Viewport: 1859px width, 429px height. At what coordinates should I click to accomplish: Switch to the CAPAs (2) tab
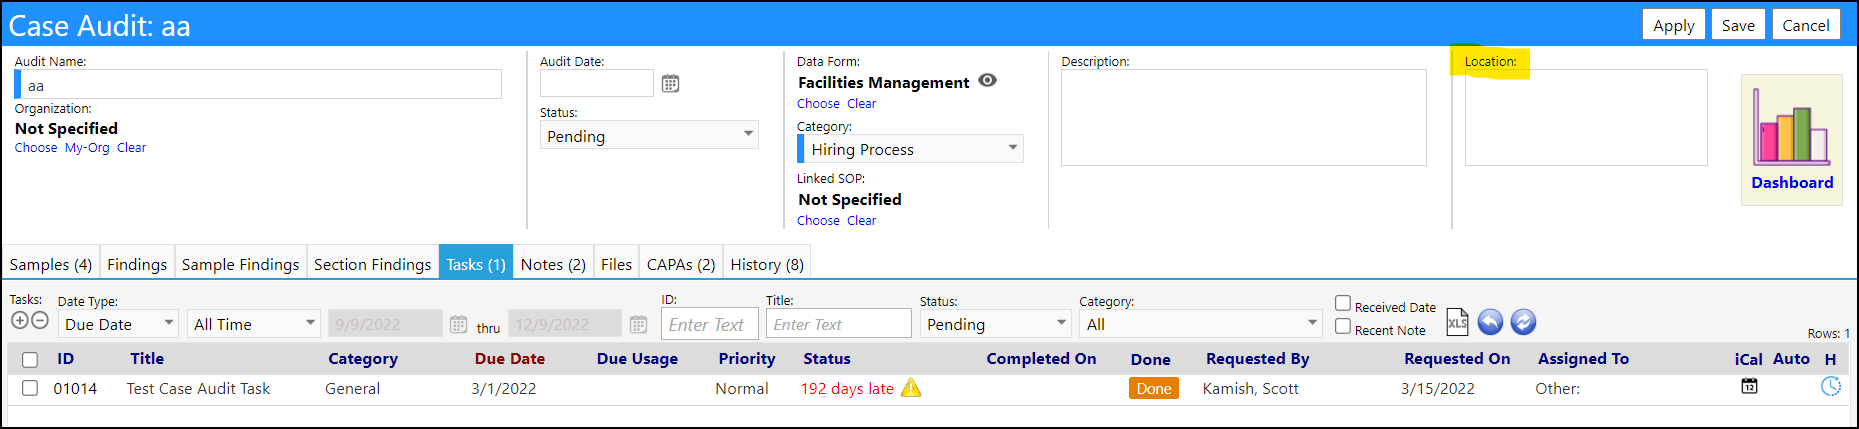[681, 264]
